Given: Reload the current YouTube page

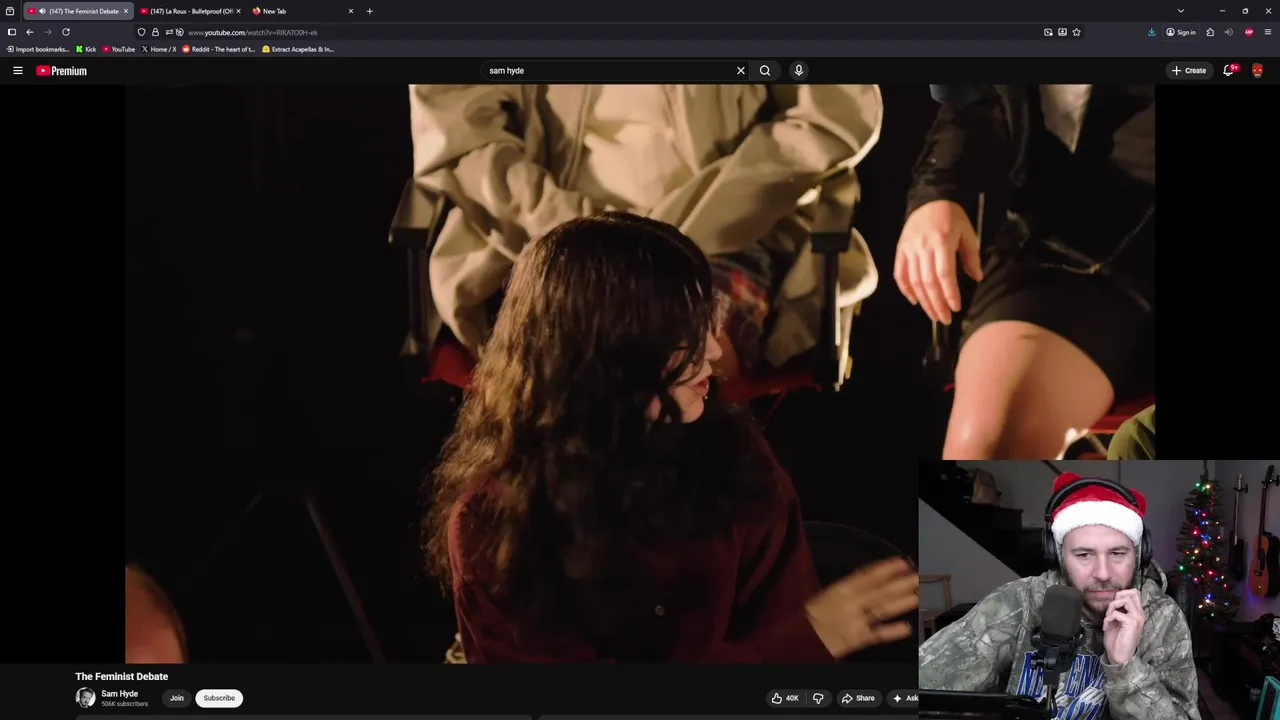Looking at the screenshot, I should tap(66, 32).
